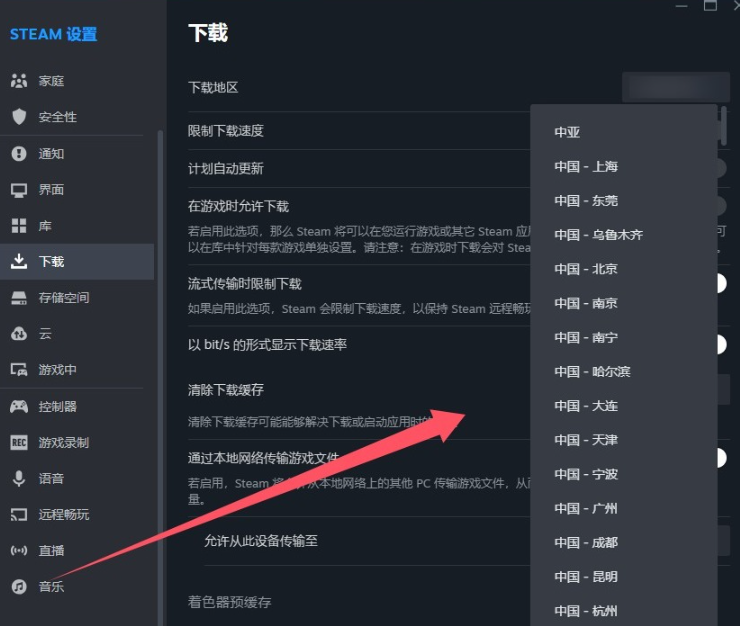Go to the 游戏录制 settings page
Viewport: 740px width, 626px height.
tap(77, 442)
